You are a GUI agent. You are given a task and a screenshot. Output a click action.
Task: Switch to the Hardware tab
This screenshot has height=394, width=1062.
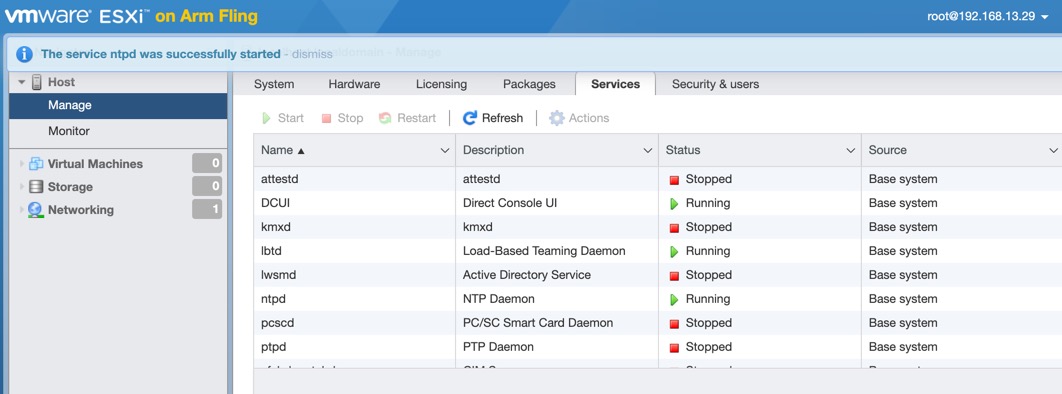pos(354,85)
